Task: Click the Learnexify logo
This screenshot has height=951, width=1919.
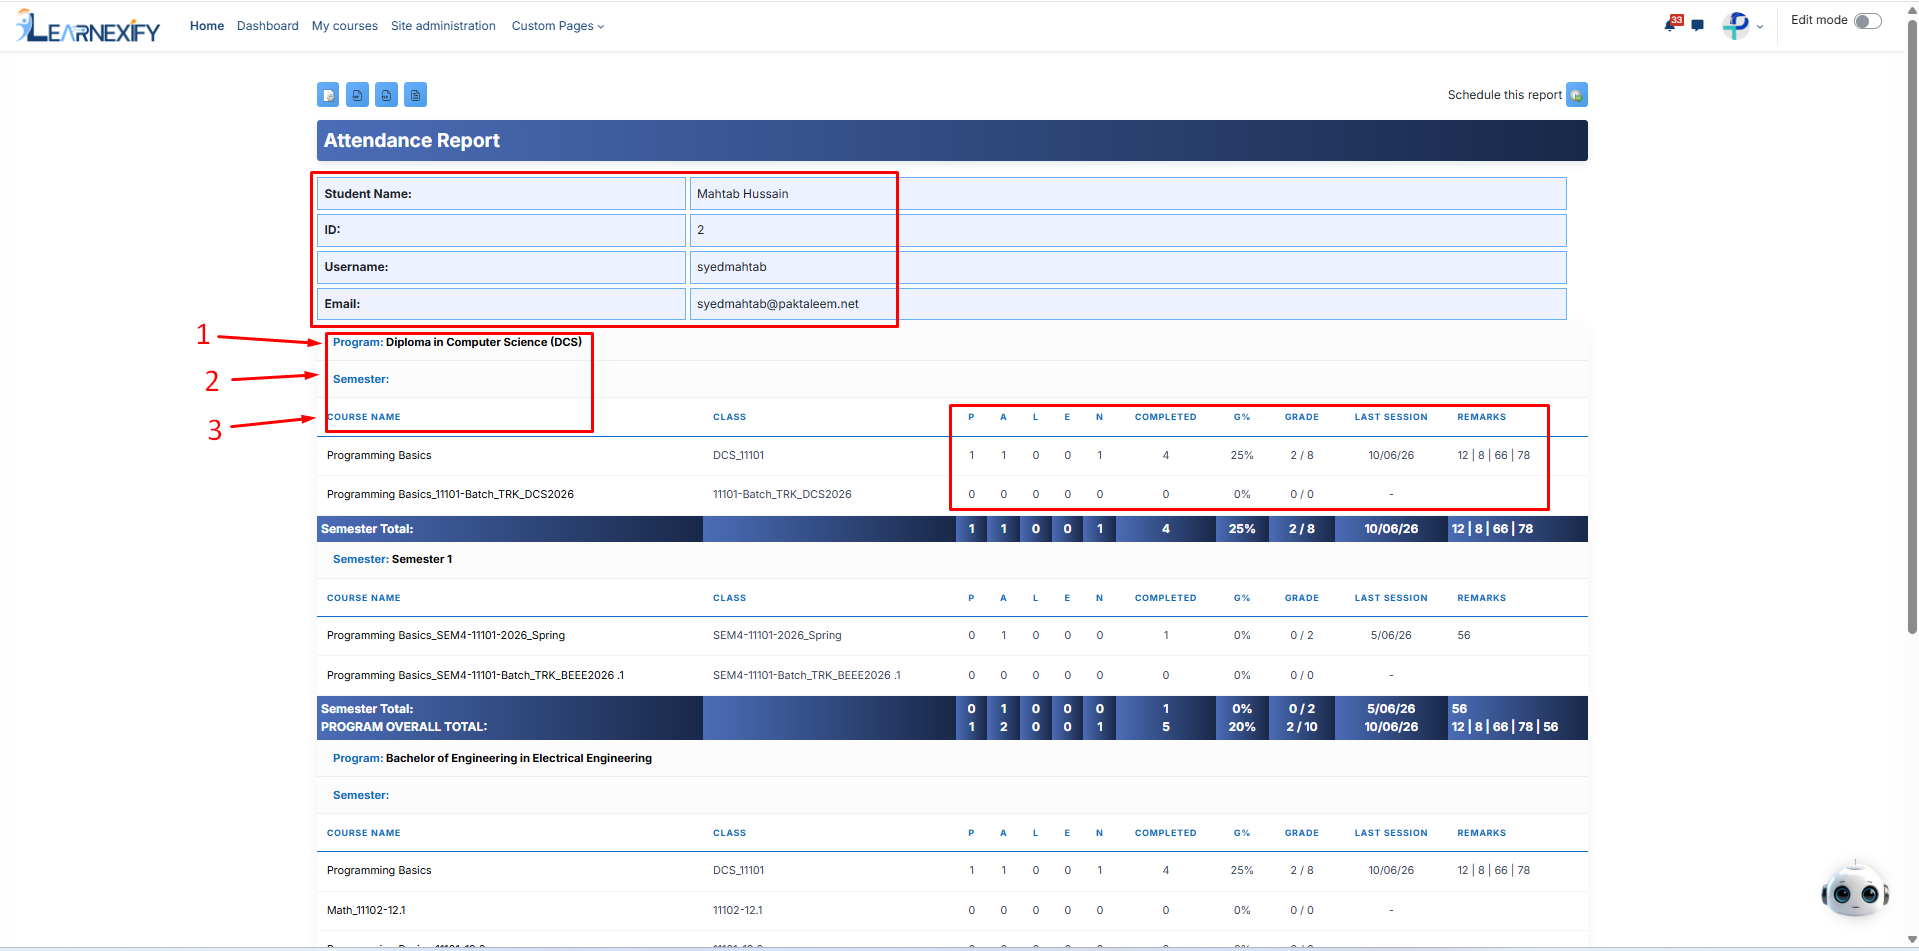Action: click(x=88, y=27)
